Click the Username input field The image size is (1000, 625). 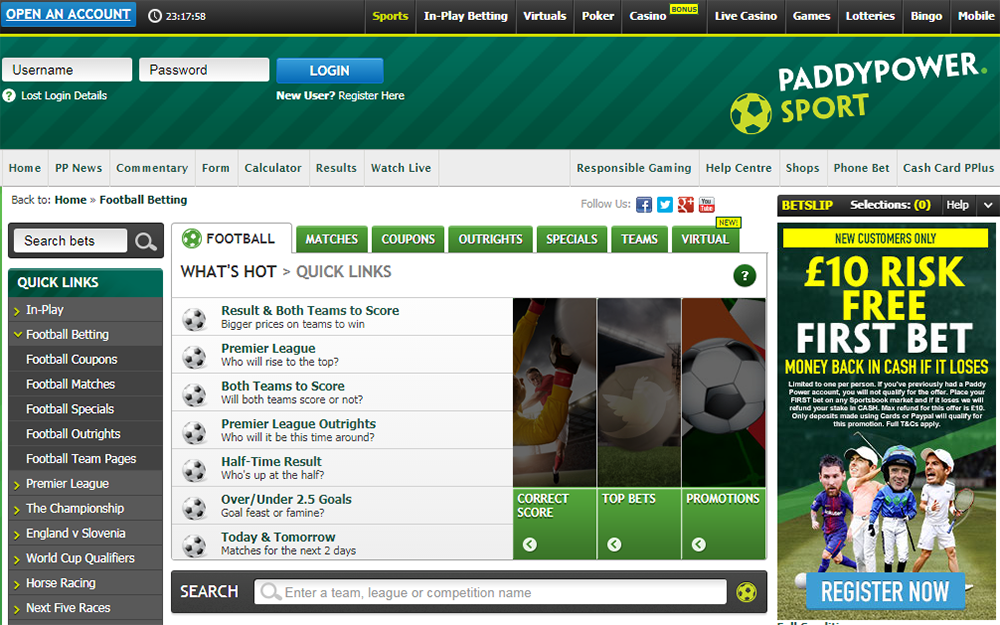[x=67, y=70]
